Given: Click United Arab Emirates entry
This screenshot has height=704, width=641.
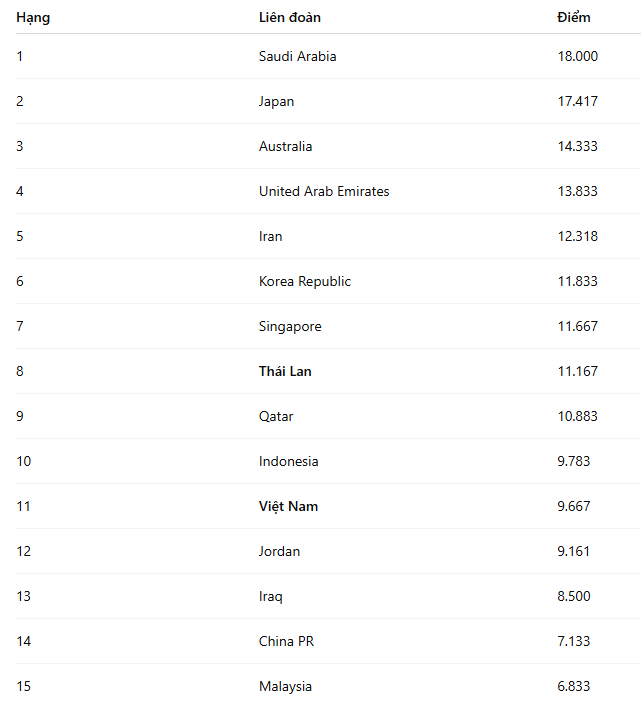Looking at the screenshot, I should pos(324,191).
